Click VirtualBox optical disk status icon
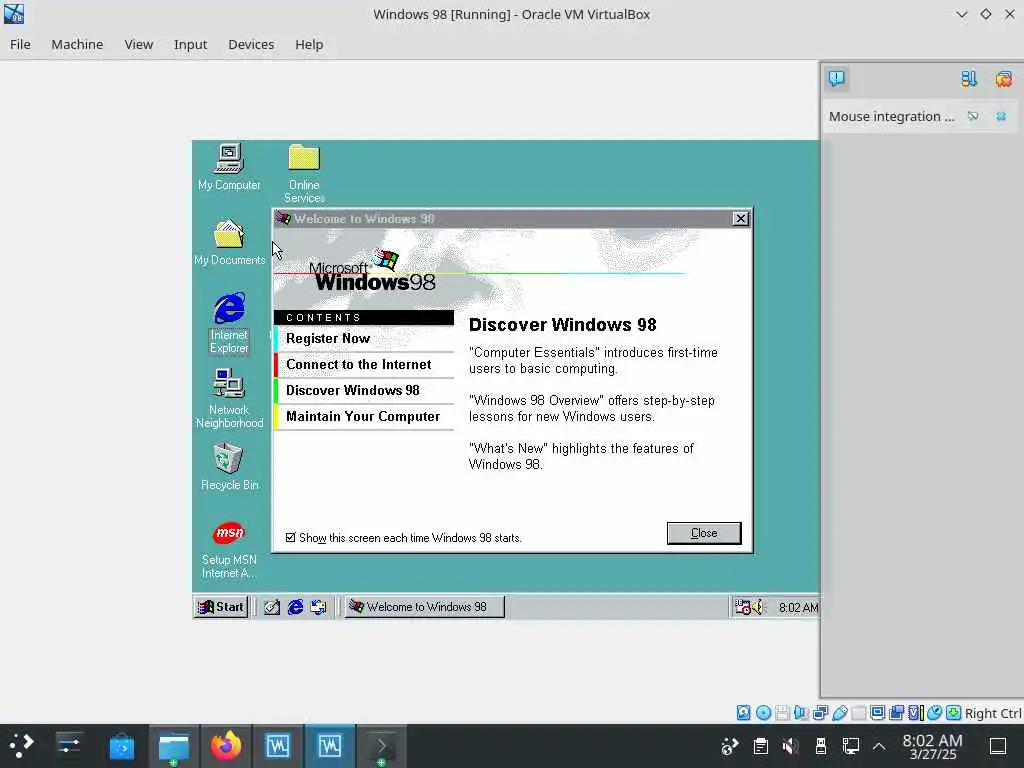 click(x=763, y=712)
